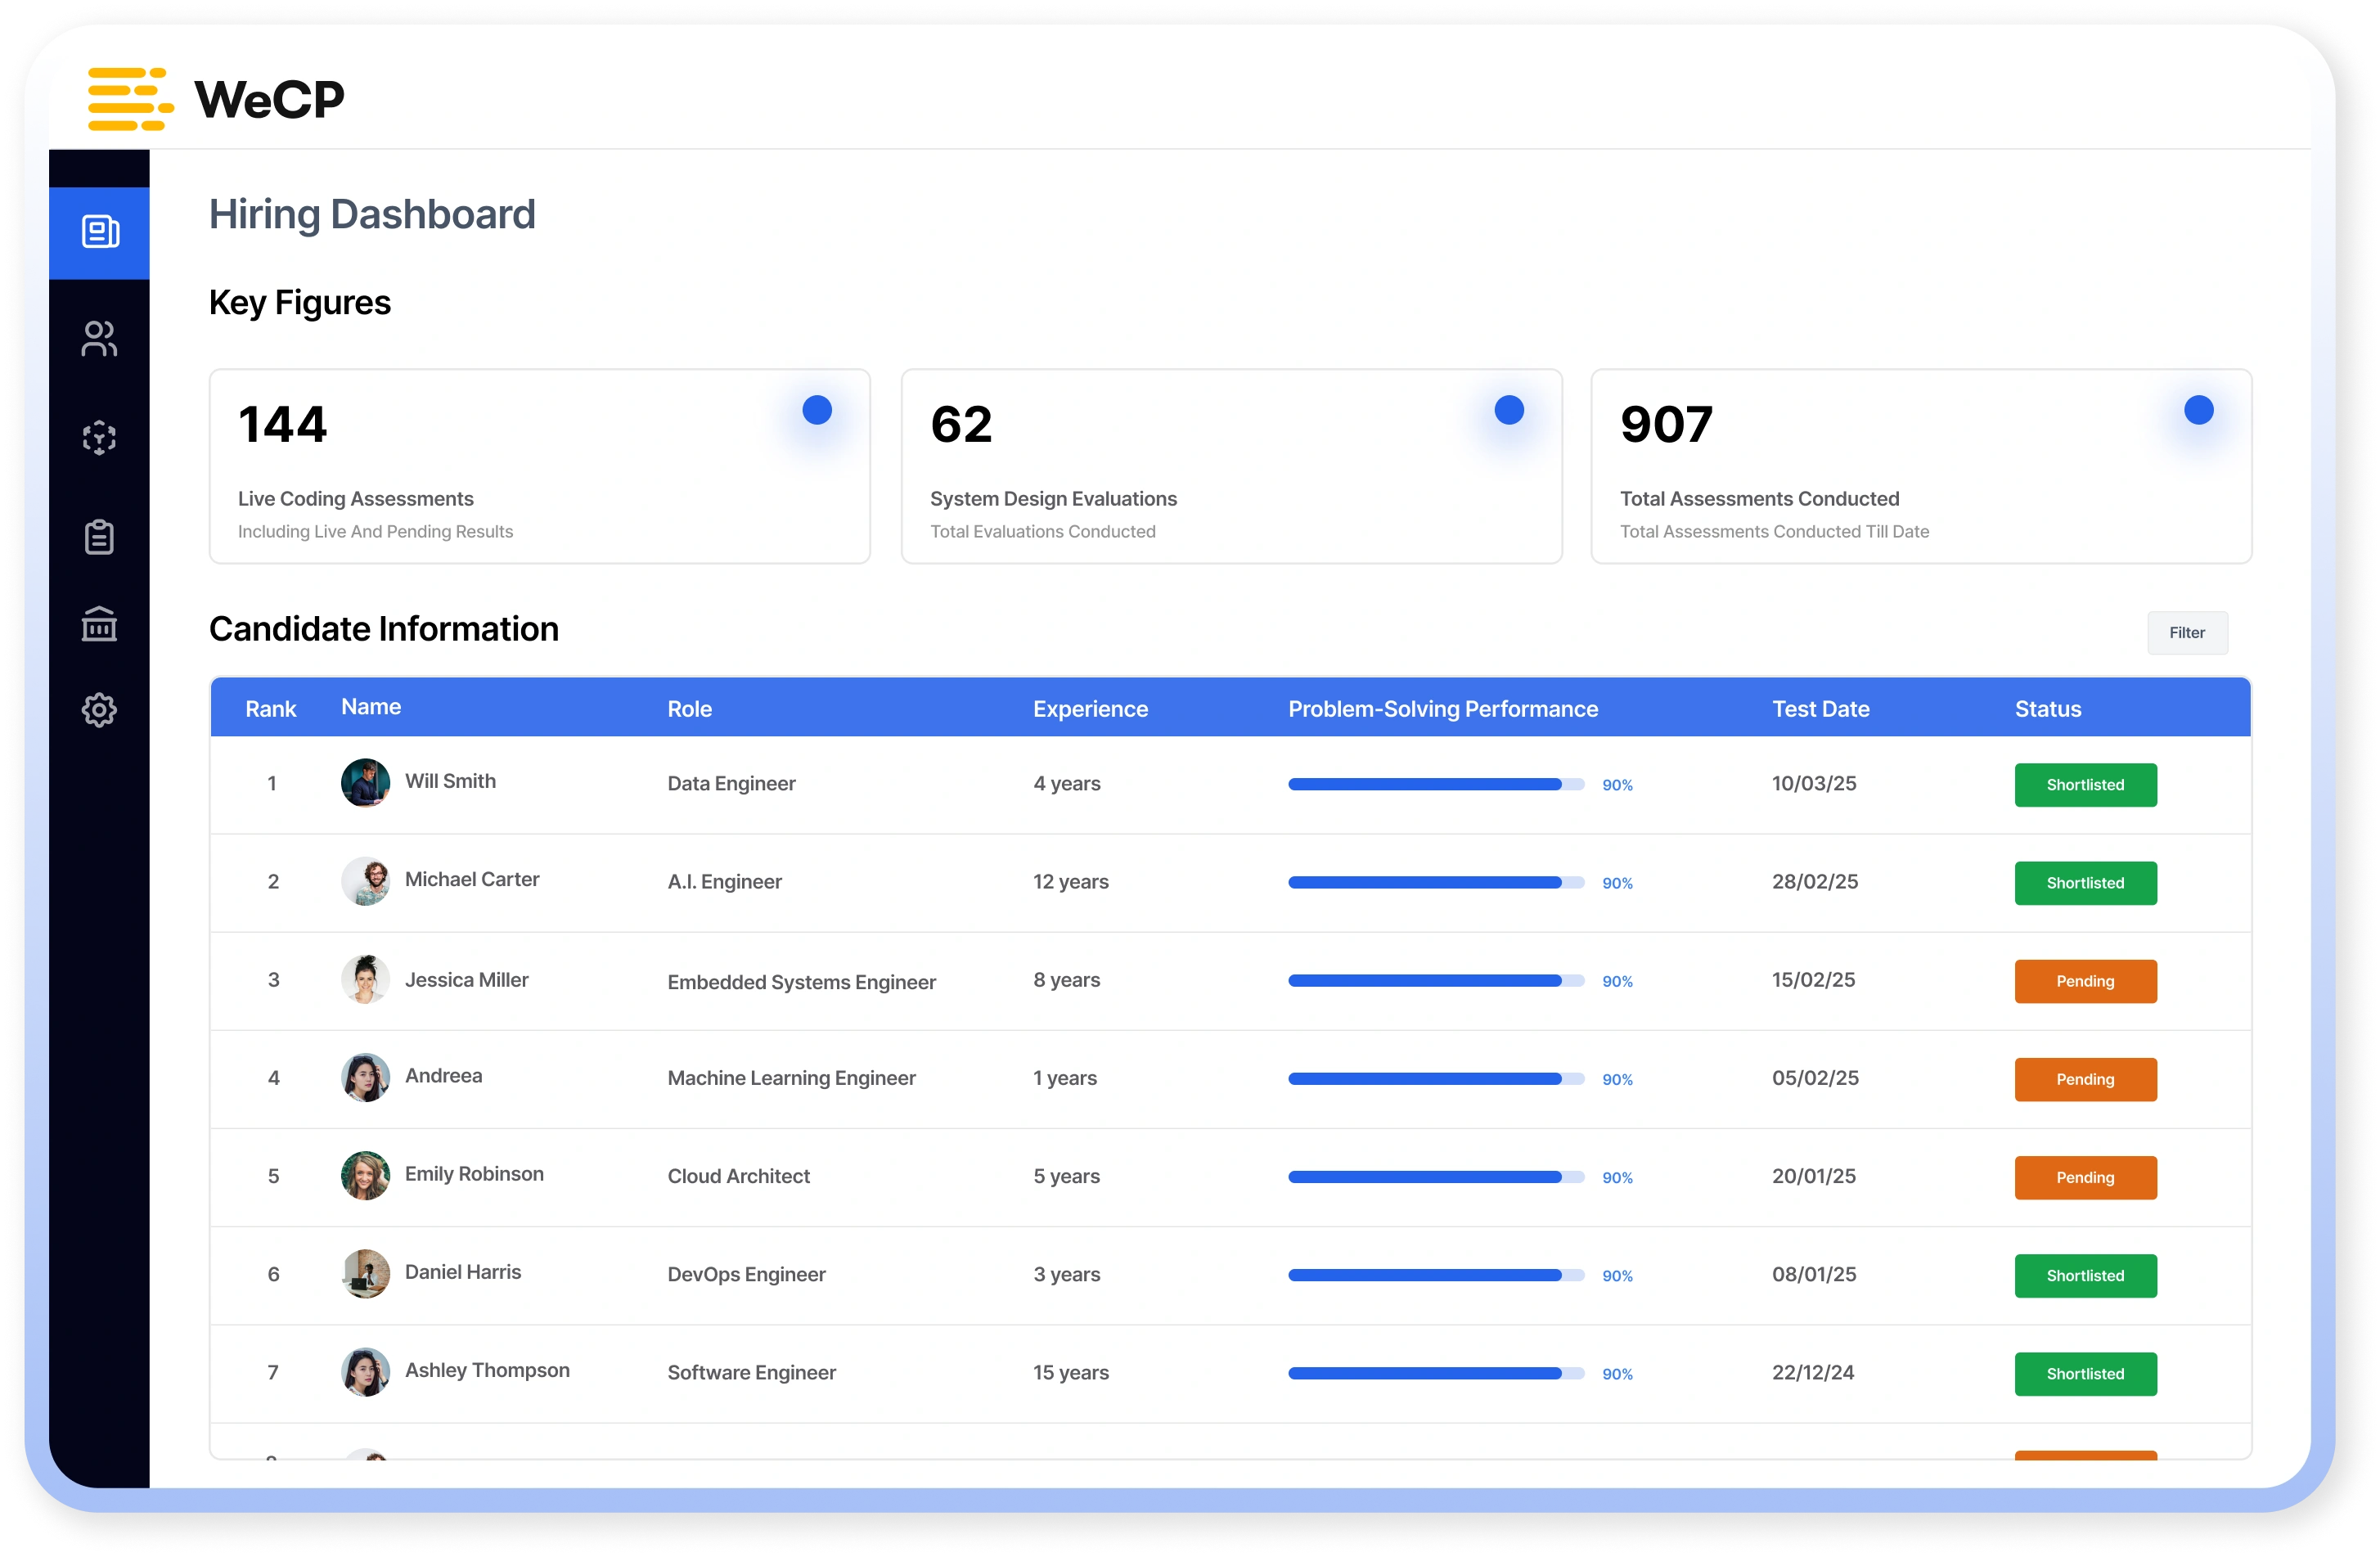The width and height of the screenshot is (2380, 1557).
Task: Open the institution building icon in sidebar
Action: 100,624
